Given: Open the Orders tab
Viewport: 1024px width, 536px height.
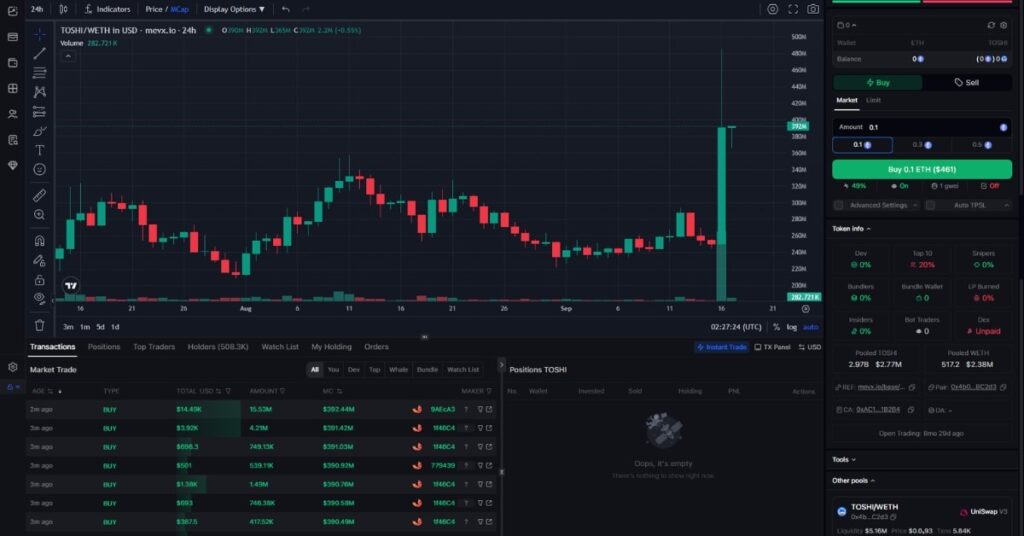Looking at the screenshot, I should tap(376, 347).
